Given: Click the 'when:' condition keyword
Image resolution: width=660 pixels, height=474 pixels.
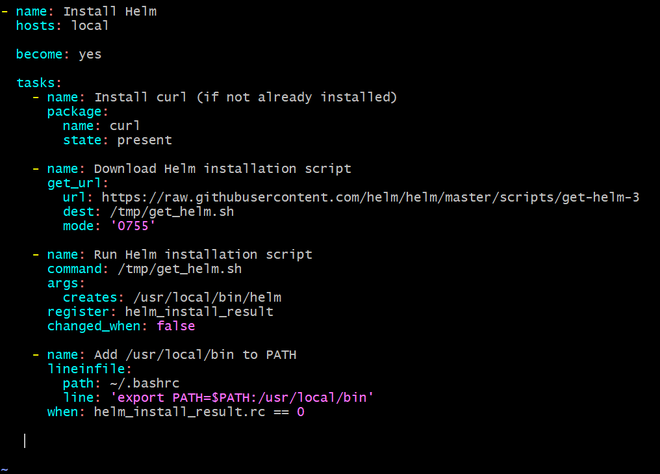Looking at the screenshot, I should tap(66, 412).
